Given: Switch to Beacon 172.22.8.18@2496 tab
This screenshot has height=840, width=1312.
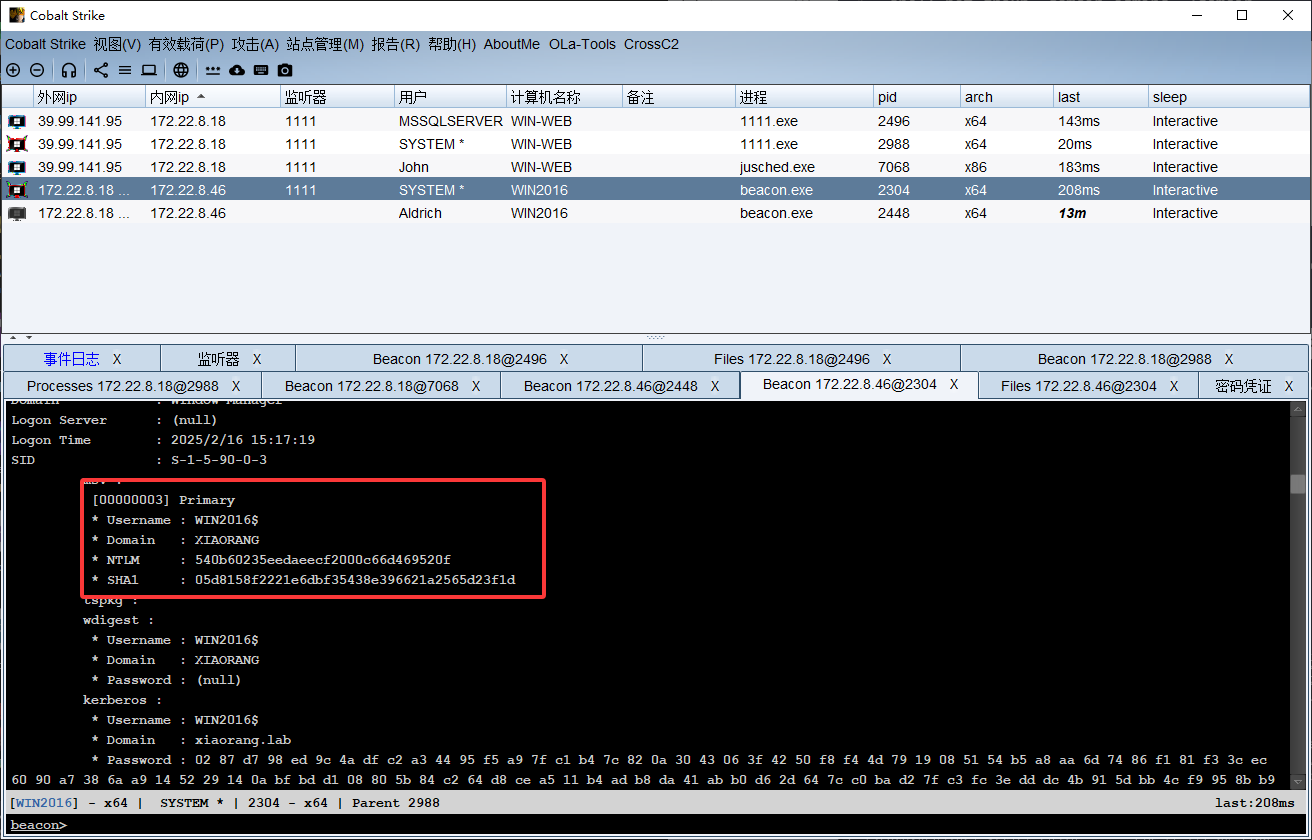Looking at the screenshot, I should point(460,359).
